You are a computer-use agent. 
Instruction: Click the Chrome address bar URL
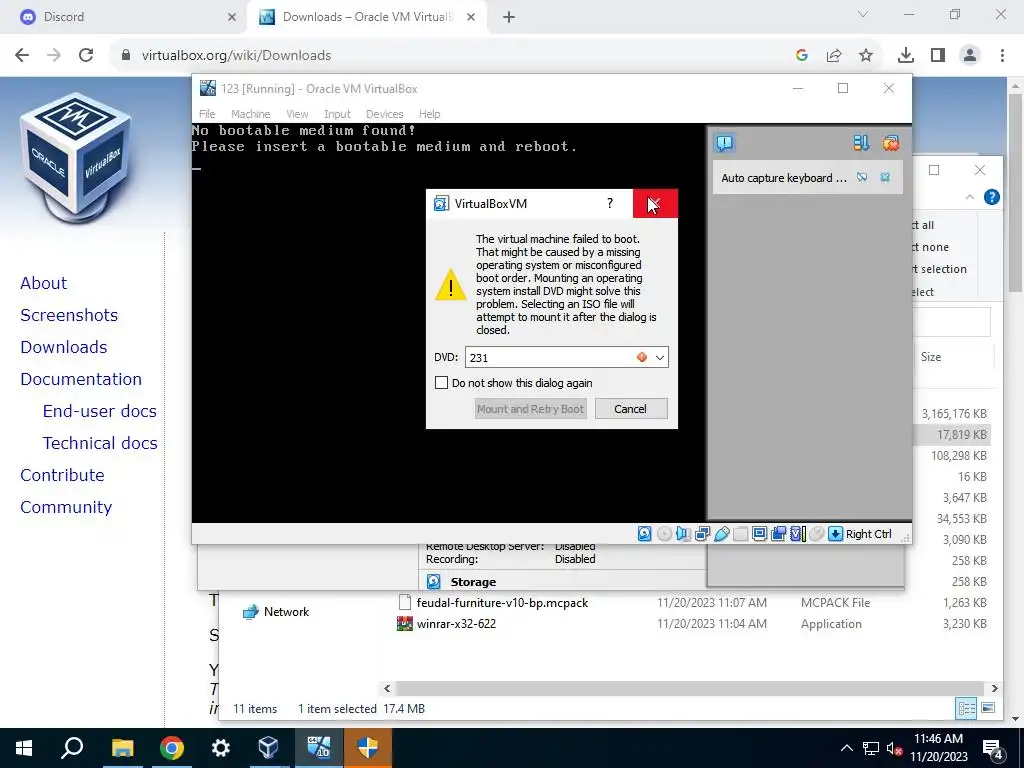[236, 56]
